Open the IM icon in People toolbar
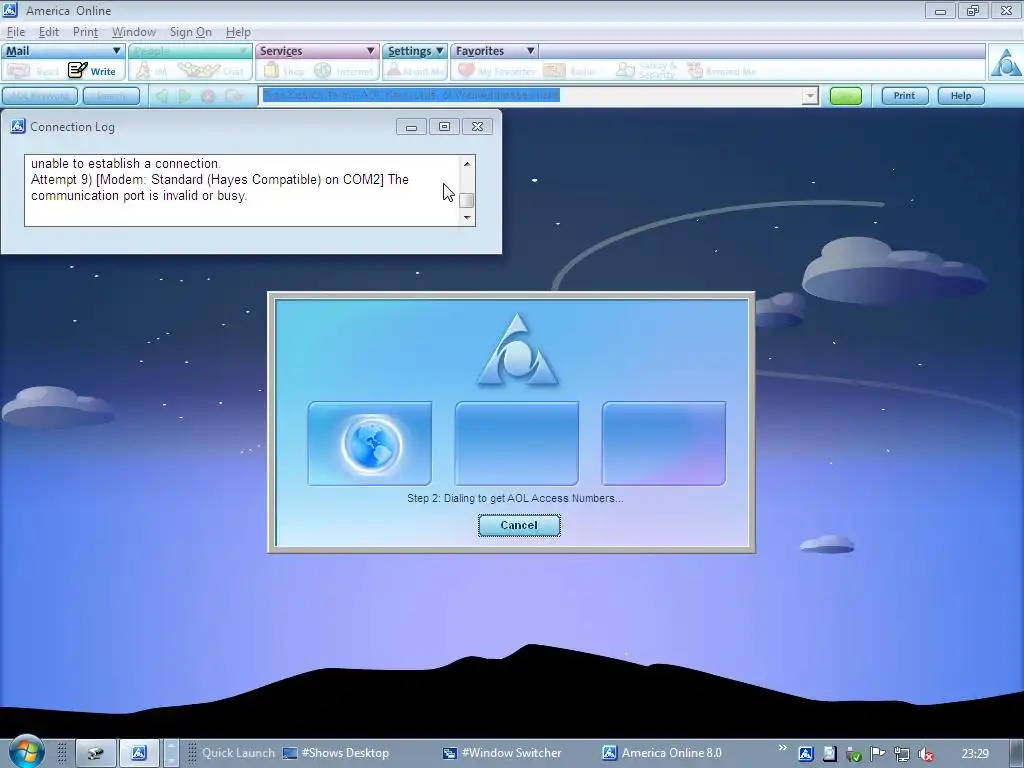 coord(144,70)
